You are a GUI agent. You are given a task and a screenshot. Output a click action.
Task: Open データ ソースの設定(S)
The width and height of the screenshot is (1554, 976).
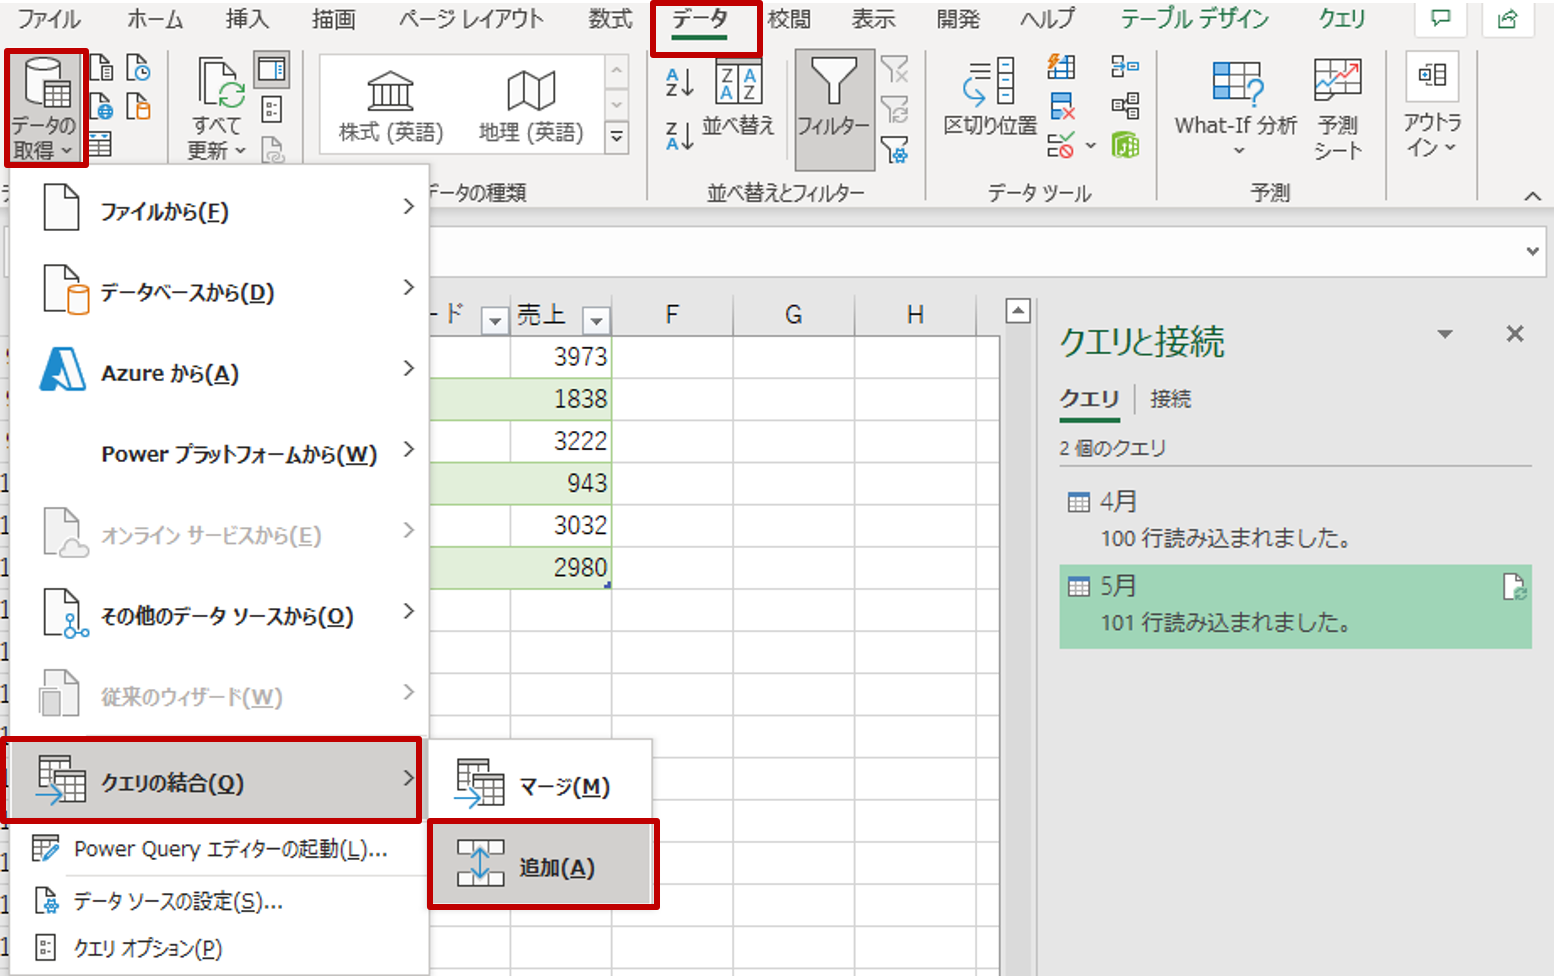coord(219,901)
